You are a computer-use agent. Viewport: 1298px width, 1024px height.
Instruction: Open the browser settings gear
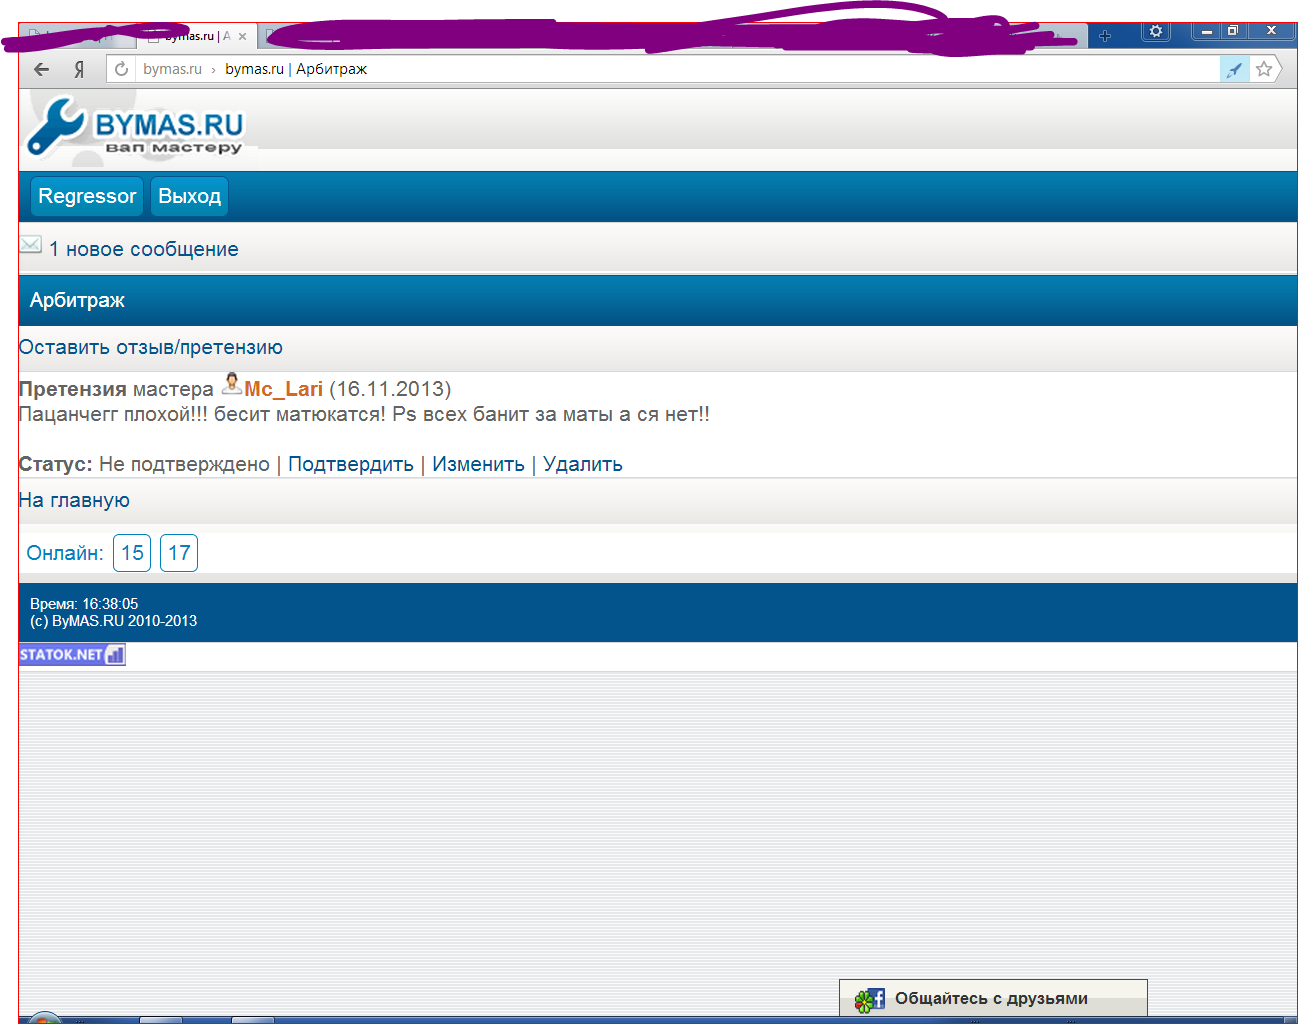[x=1156, y=31]
